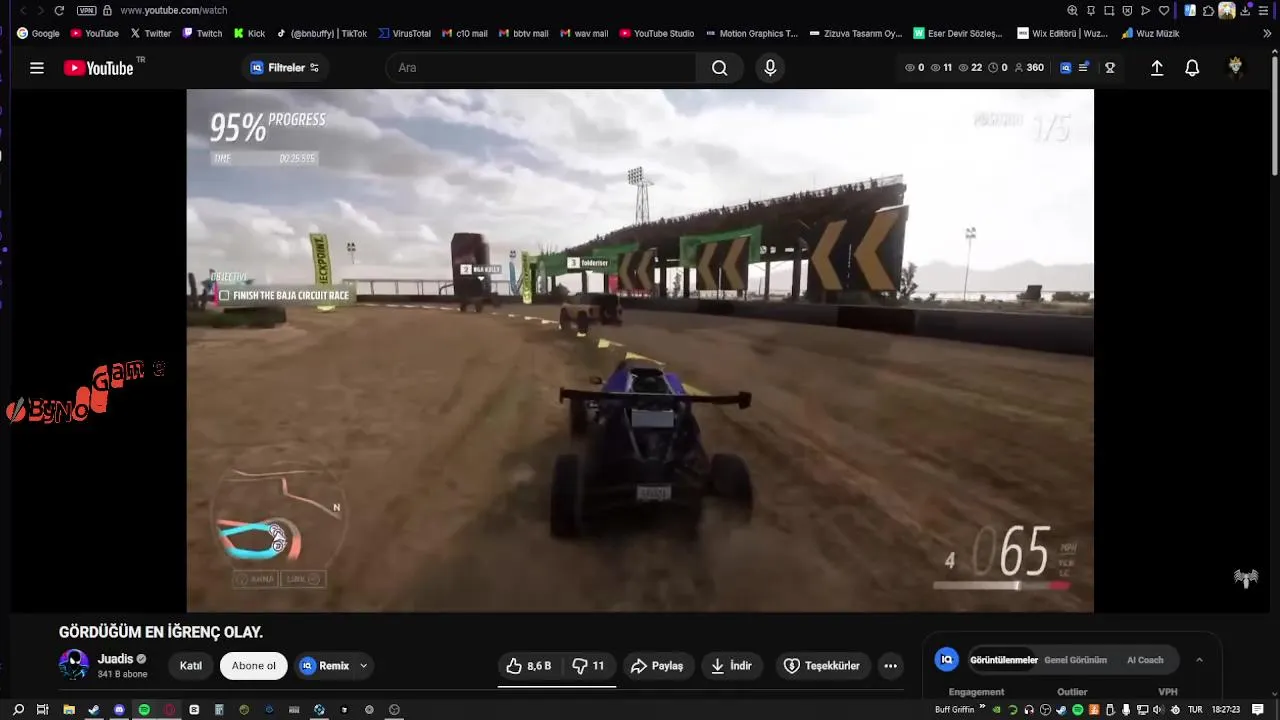
Task: Click the Forza gameplay video player
Action: (640, 350)
